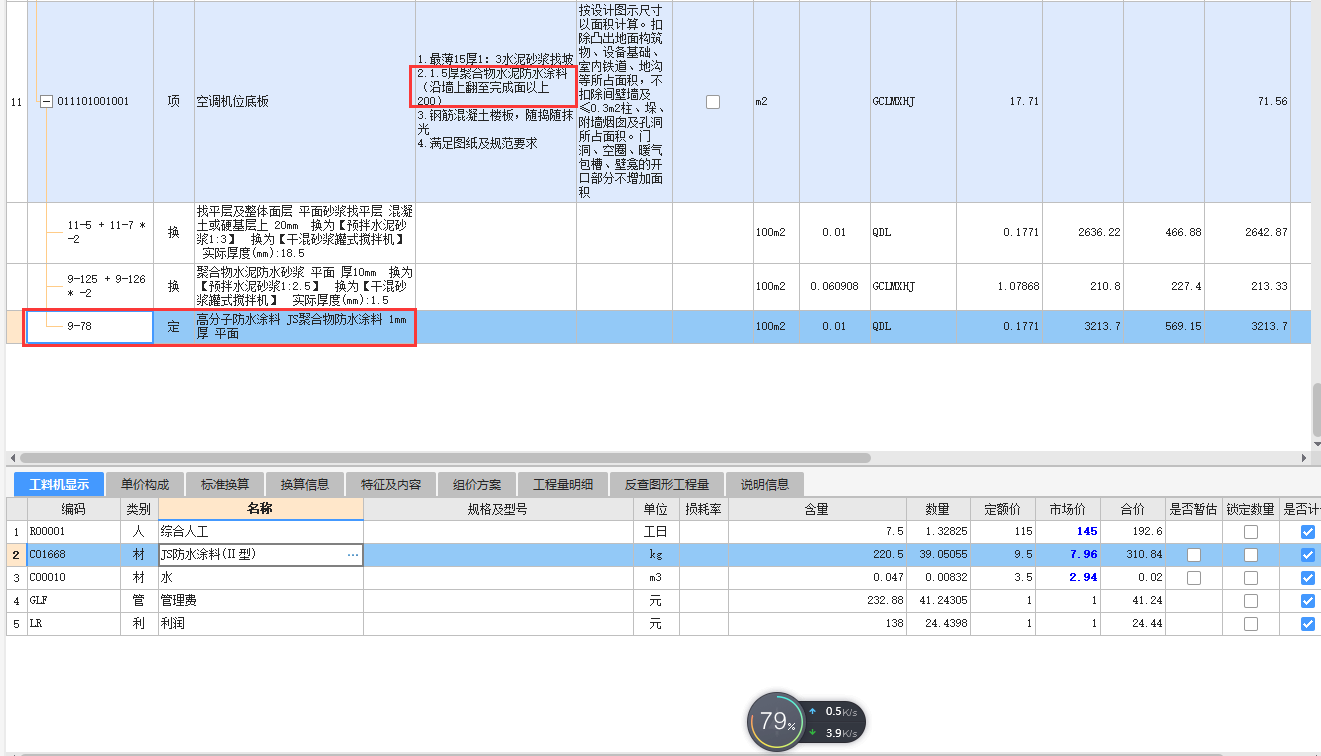Select the 项 type cell of row 11
Viewport: 1321px width, 756px height.
[173, 101]
